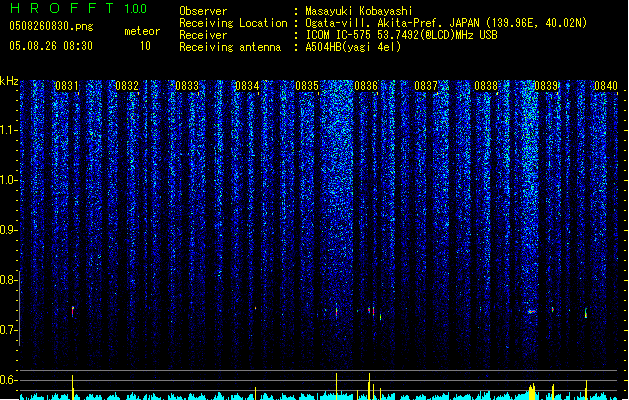Click the kHz axis unit label

pyautogui.click(x=9, y=81)
